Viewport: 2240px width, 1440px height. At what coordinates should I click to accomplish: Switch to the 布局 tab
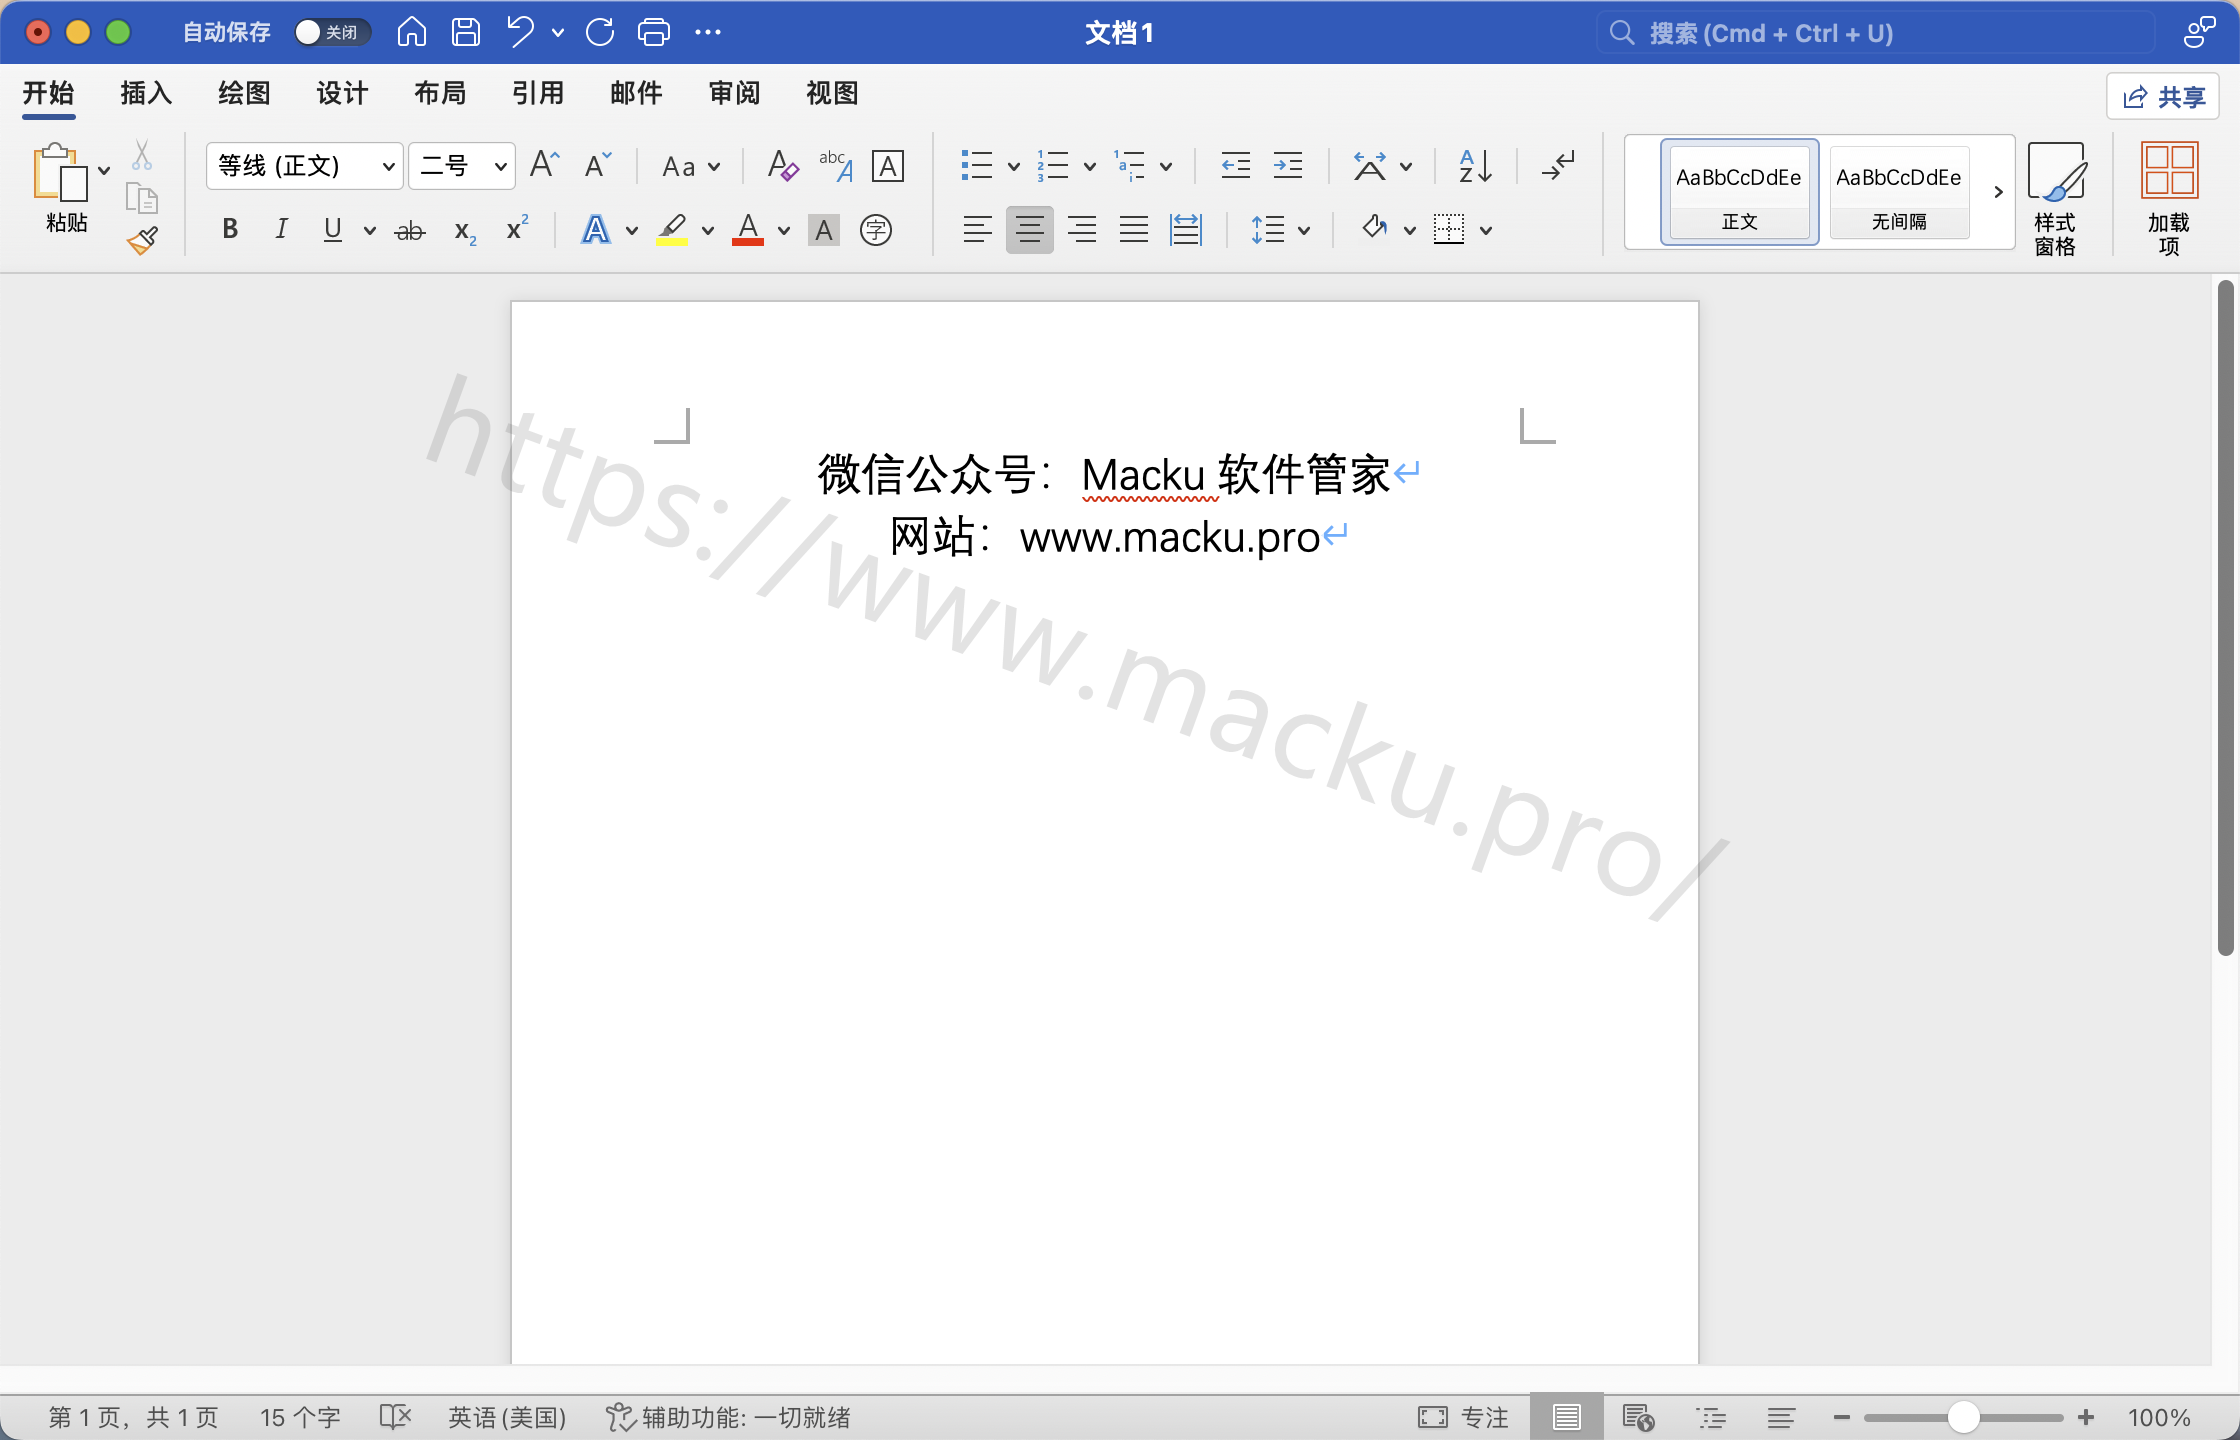(441, 93)
